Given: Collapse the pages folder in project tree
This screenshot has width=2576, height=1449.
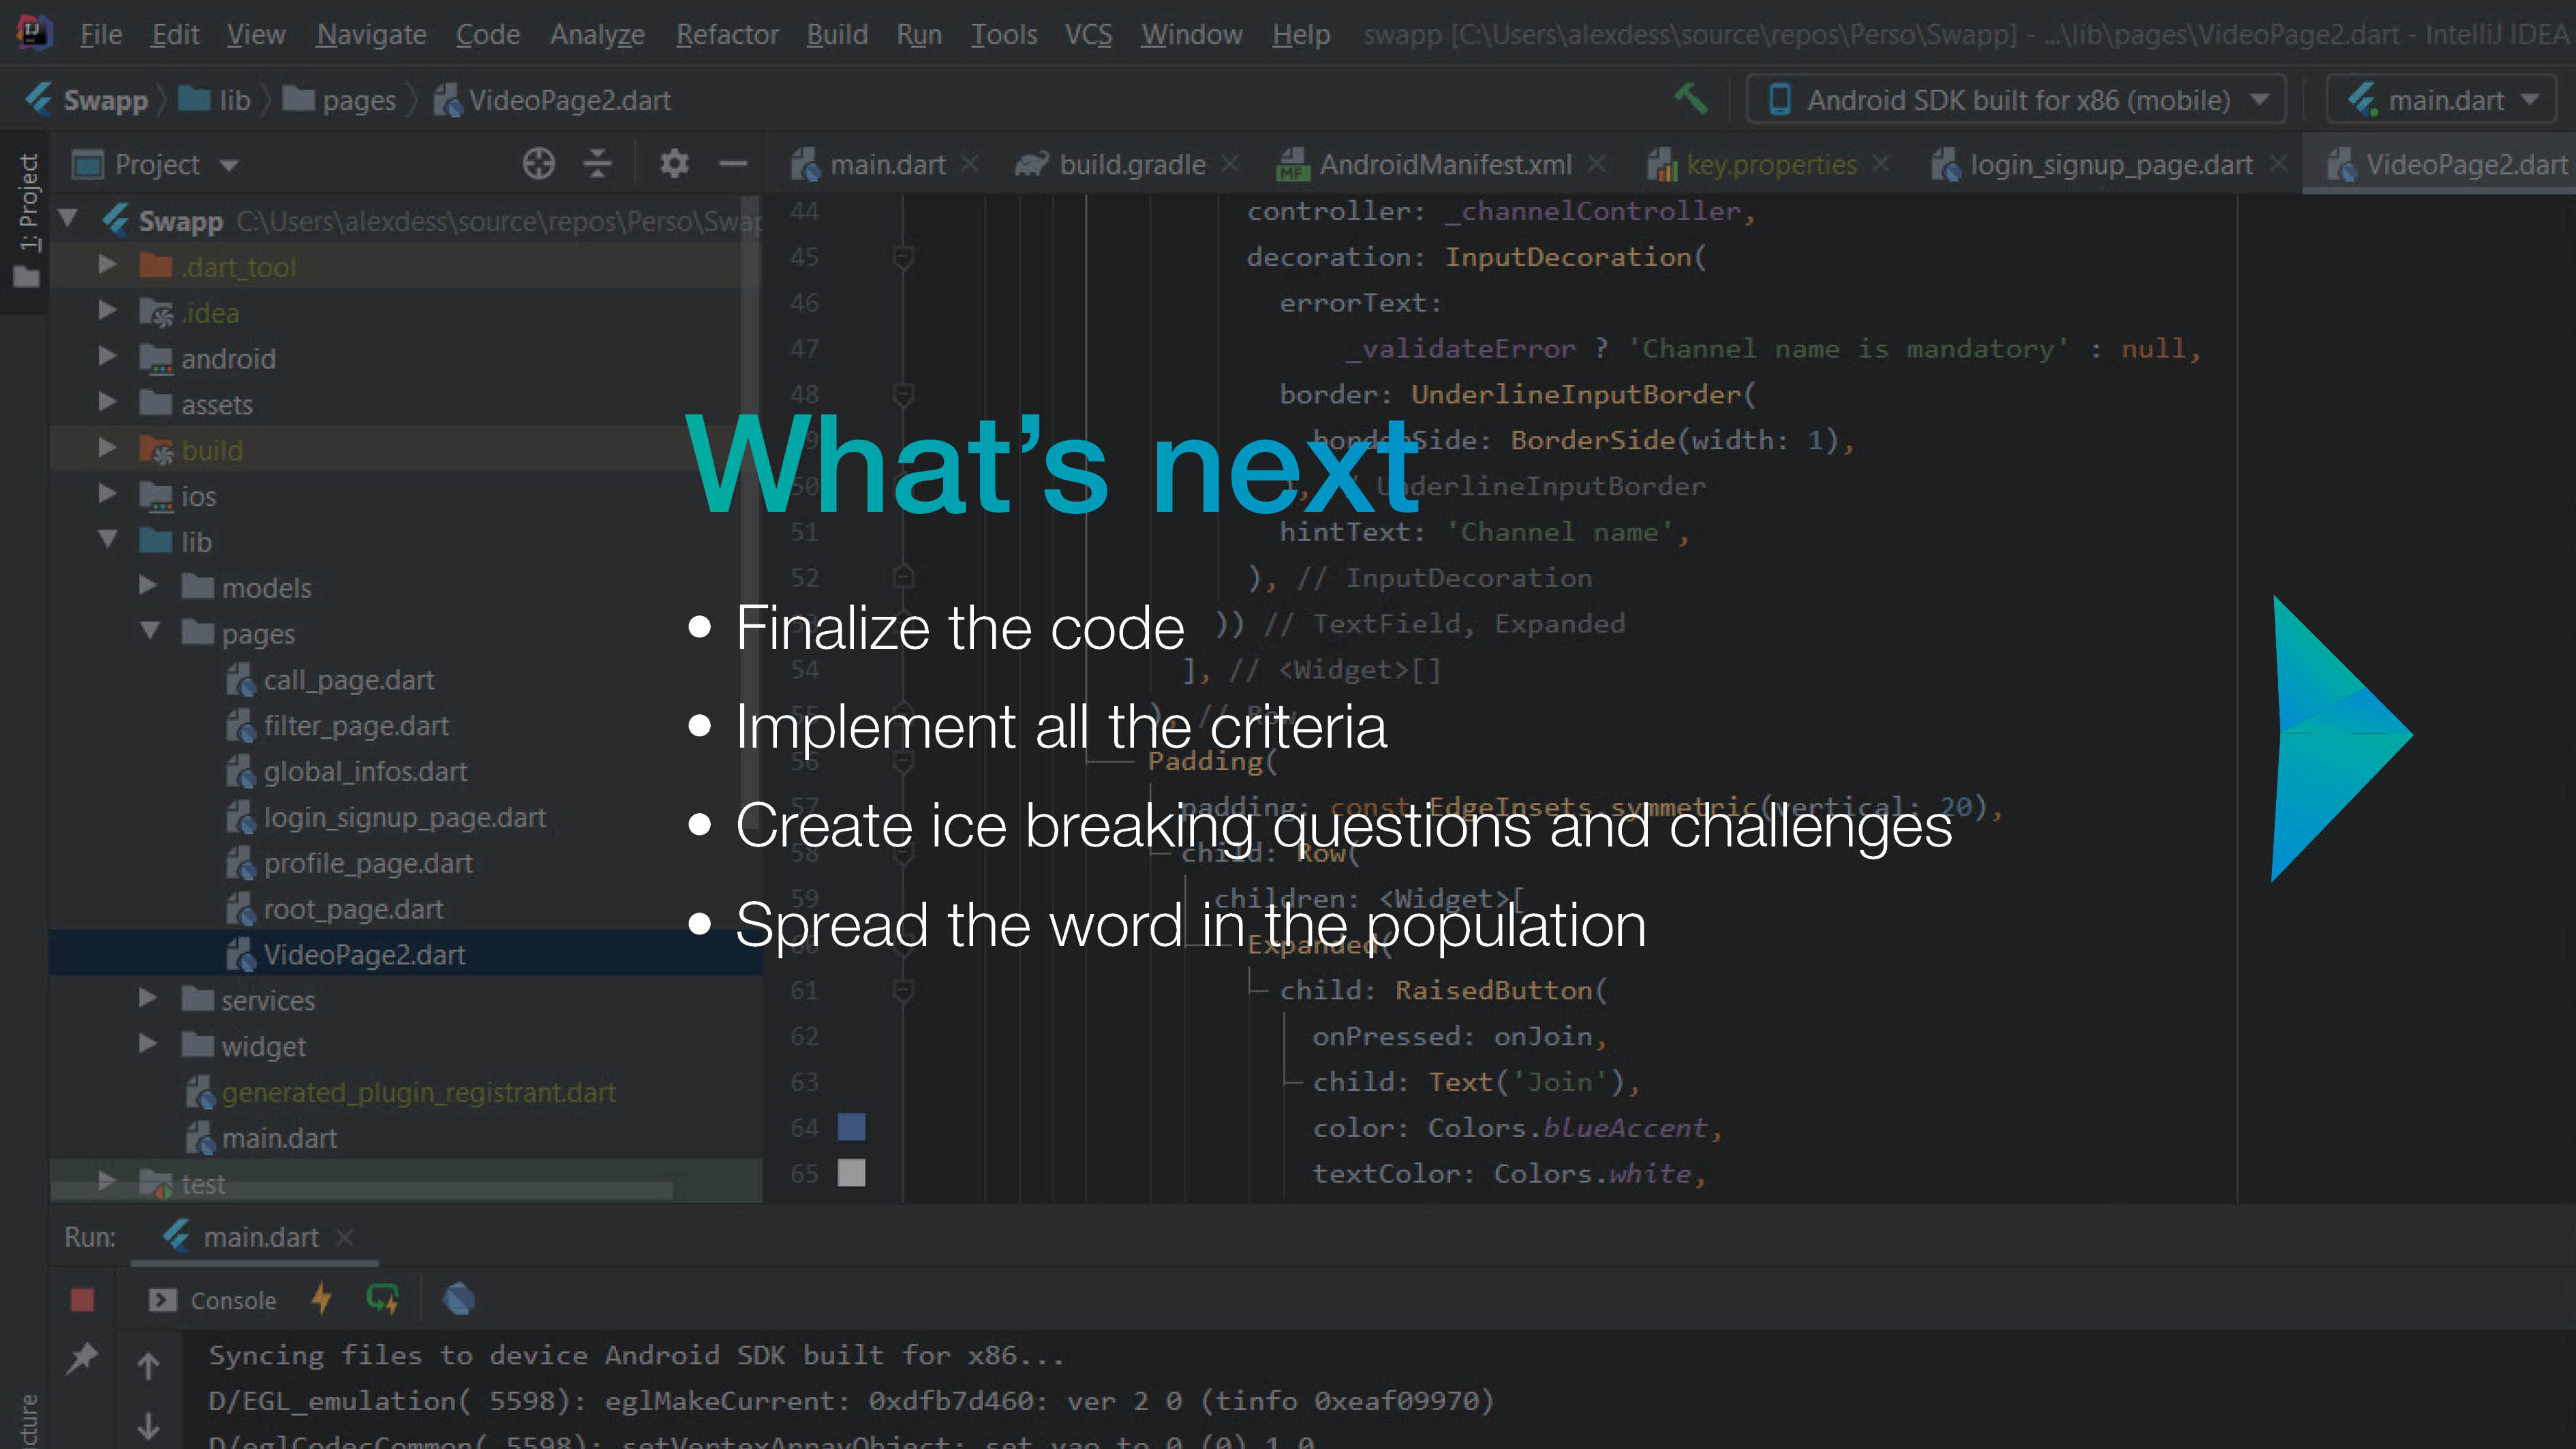Looking at the screenshot, I should 150,631.
